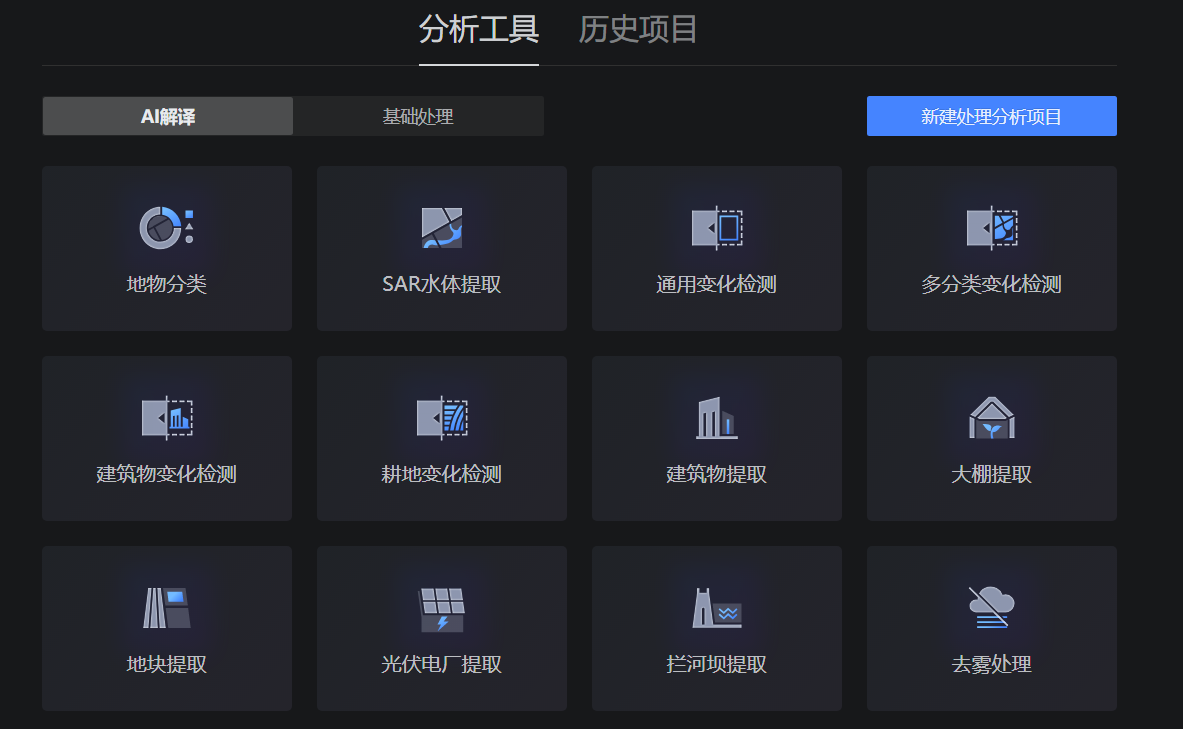The width and height of the screenshot is (1183, 729).
Task: Open the 建筑物变化检测 building change icon
Action: (166, 417)
